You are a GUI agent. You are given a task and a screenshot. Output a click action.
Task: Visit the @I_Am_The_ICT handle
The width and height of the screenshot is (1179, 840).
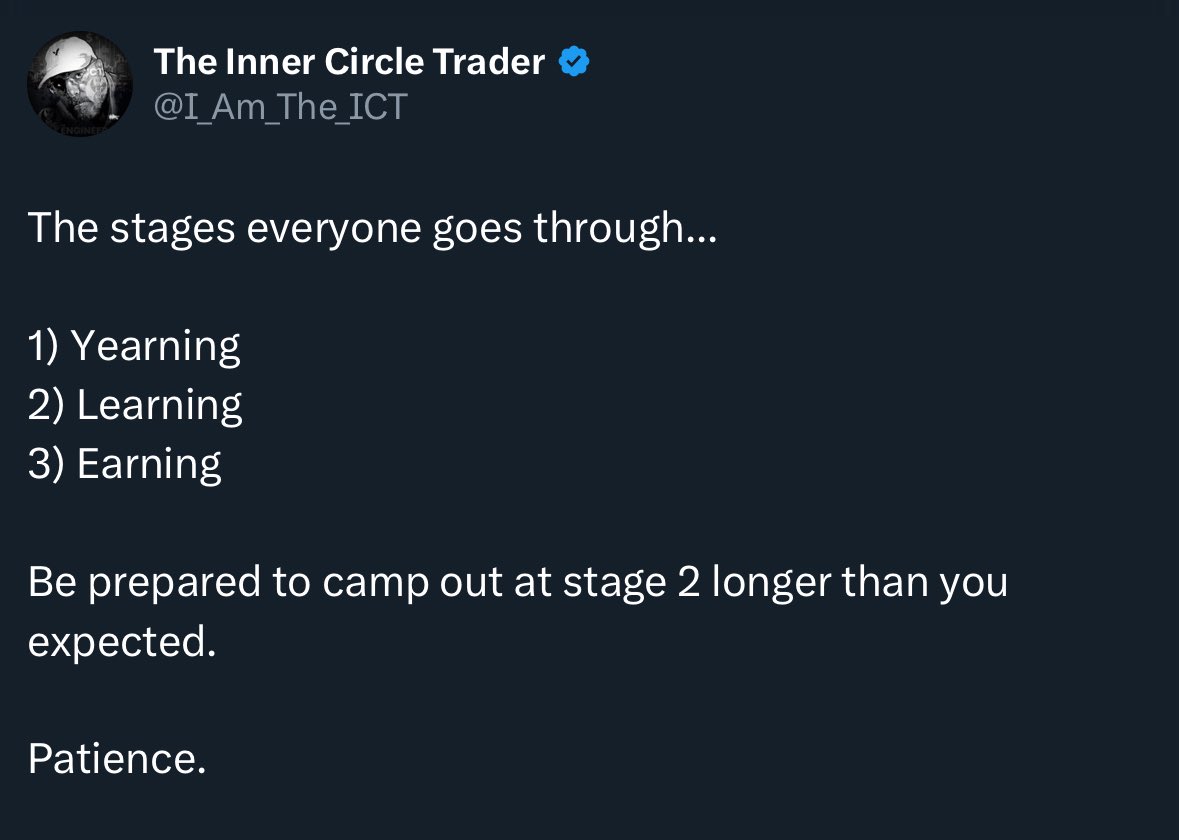point(280,107)
